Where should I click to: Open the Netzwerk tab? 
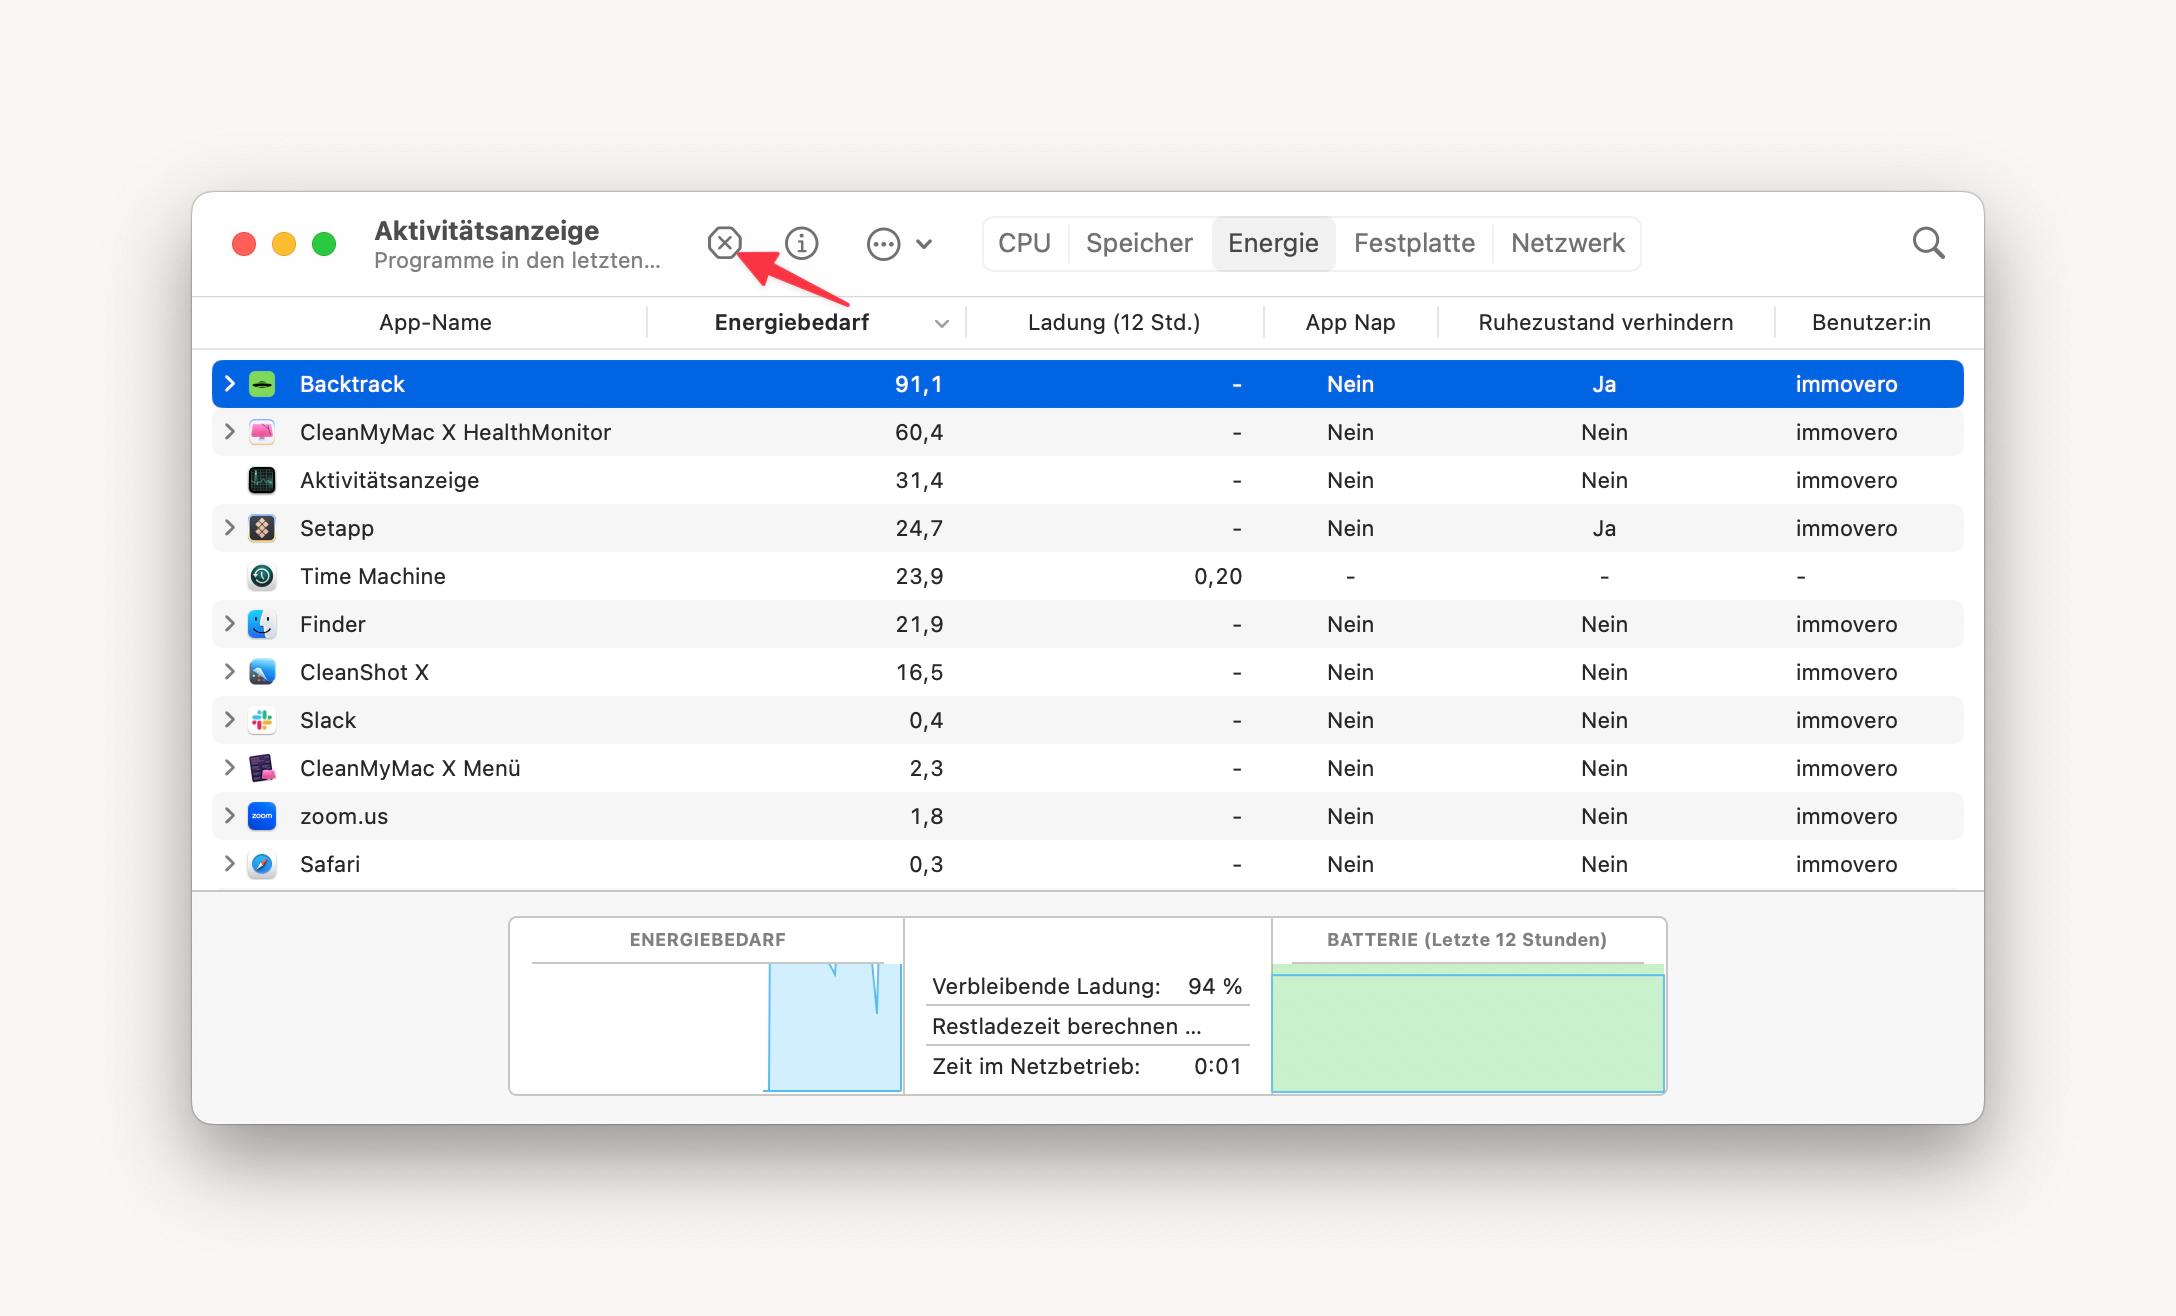(x=1567, y=243)
